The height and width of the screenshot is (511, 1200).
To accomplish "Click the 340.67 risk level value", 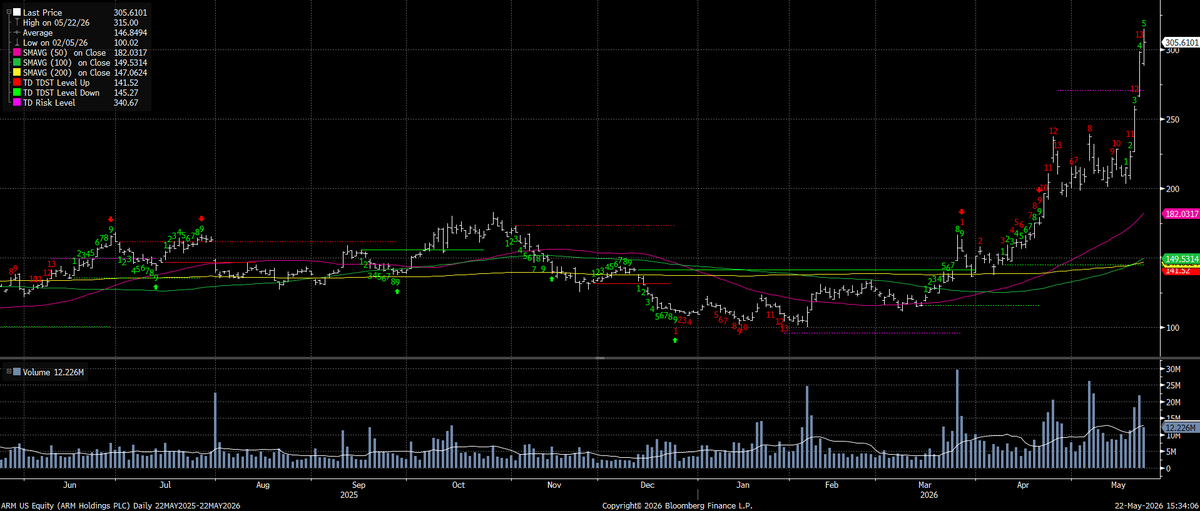I will (126, 102).
